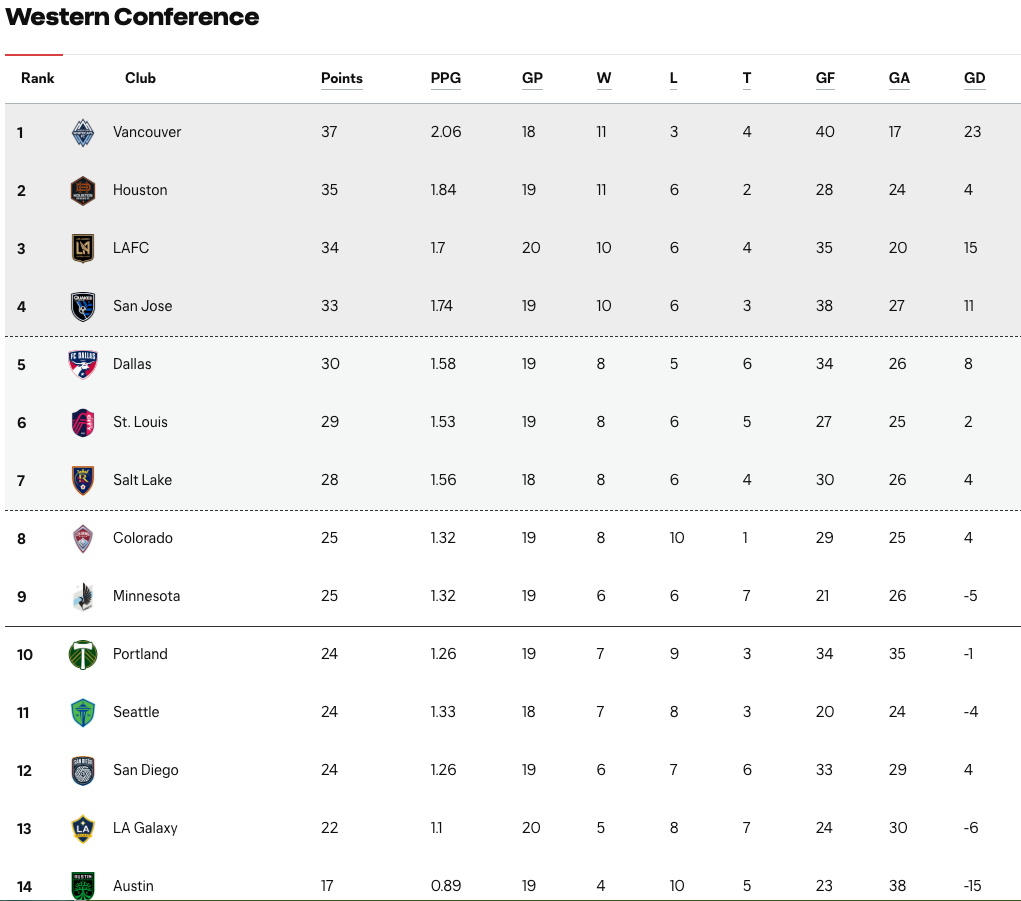
Task: Click the Houston Dynamo crest icon
Action: 83,191
